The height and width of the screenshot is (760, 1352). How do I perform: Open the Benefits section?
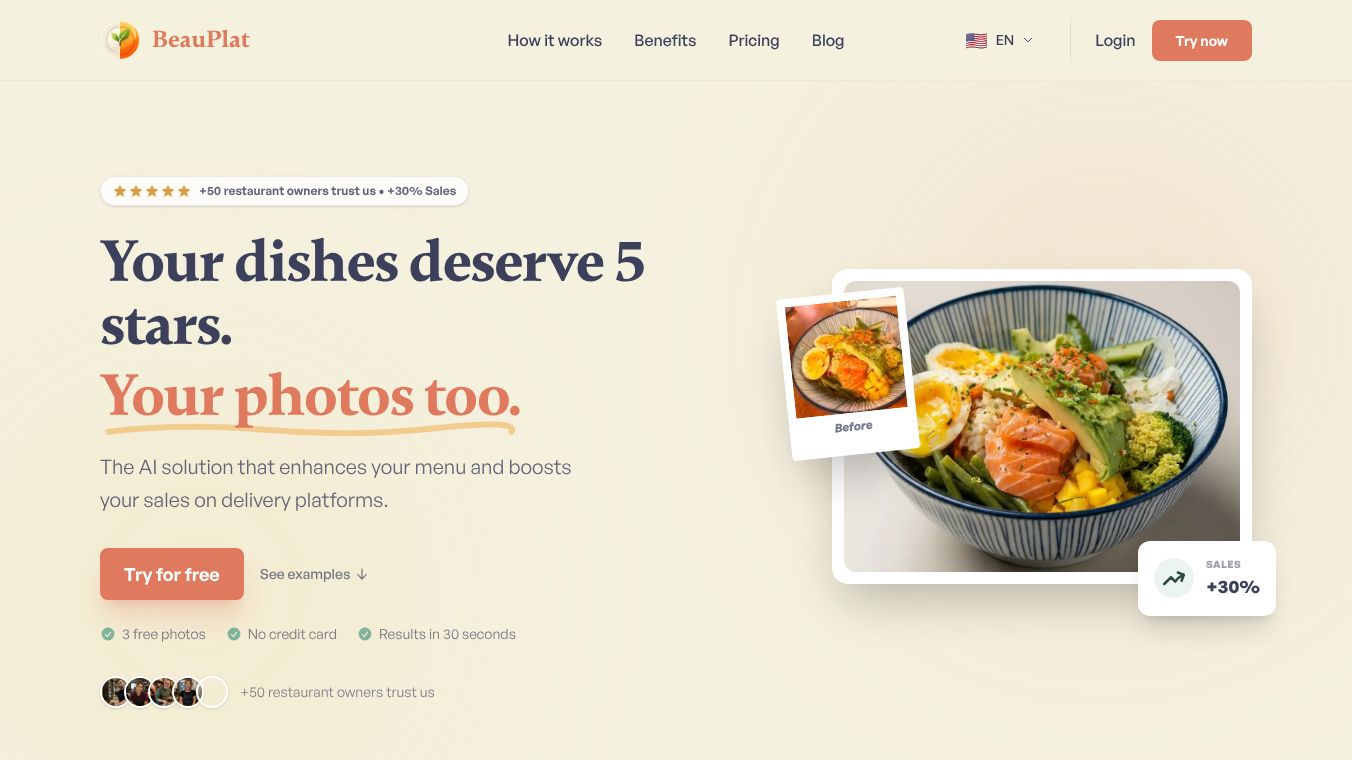coord(665,41)
